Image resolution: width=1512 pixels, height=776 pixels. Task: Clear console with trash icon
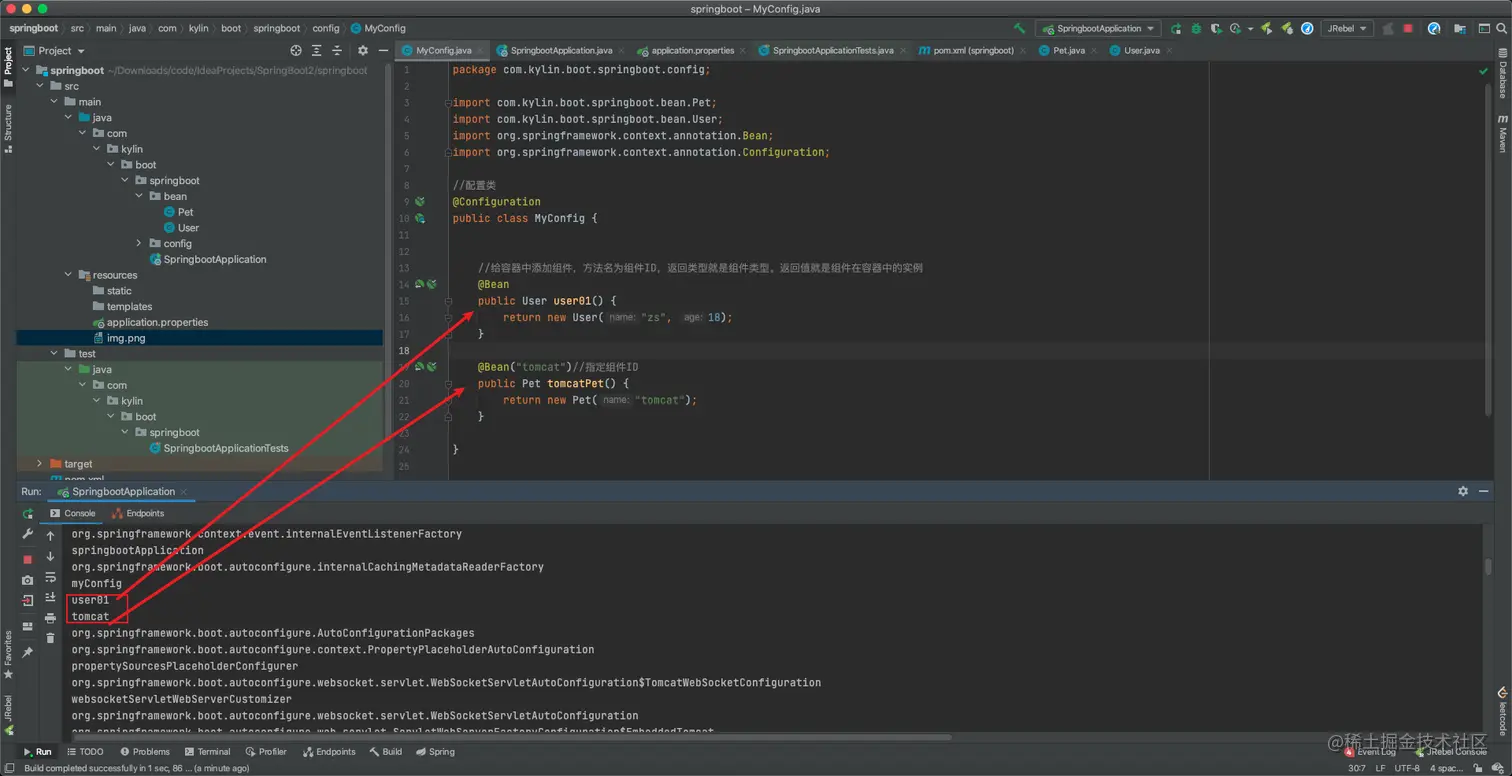(x=50, y=638)
